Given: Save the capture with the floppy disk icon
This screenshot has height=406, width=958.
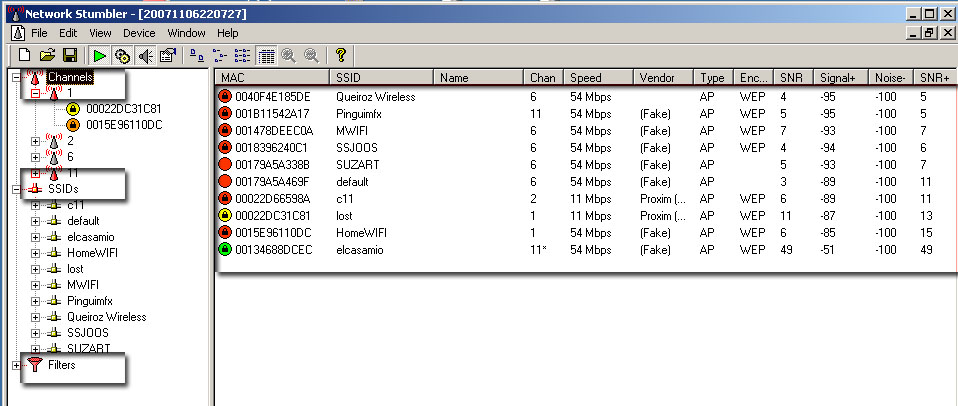Looking at the screenshot, I should point(70,56).
